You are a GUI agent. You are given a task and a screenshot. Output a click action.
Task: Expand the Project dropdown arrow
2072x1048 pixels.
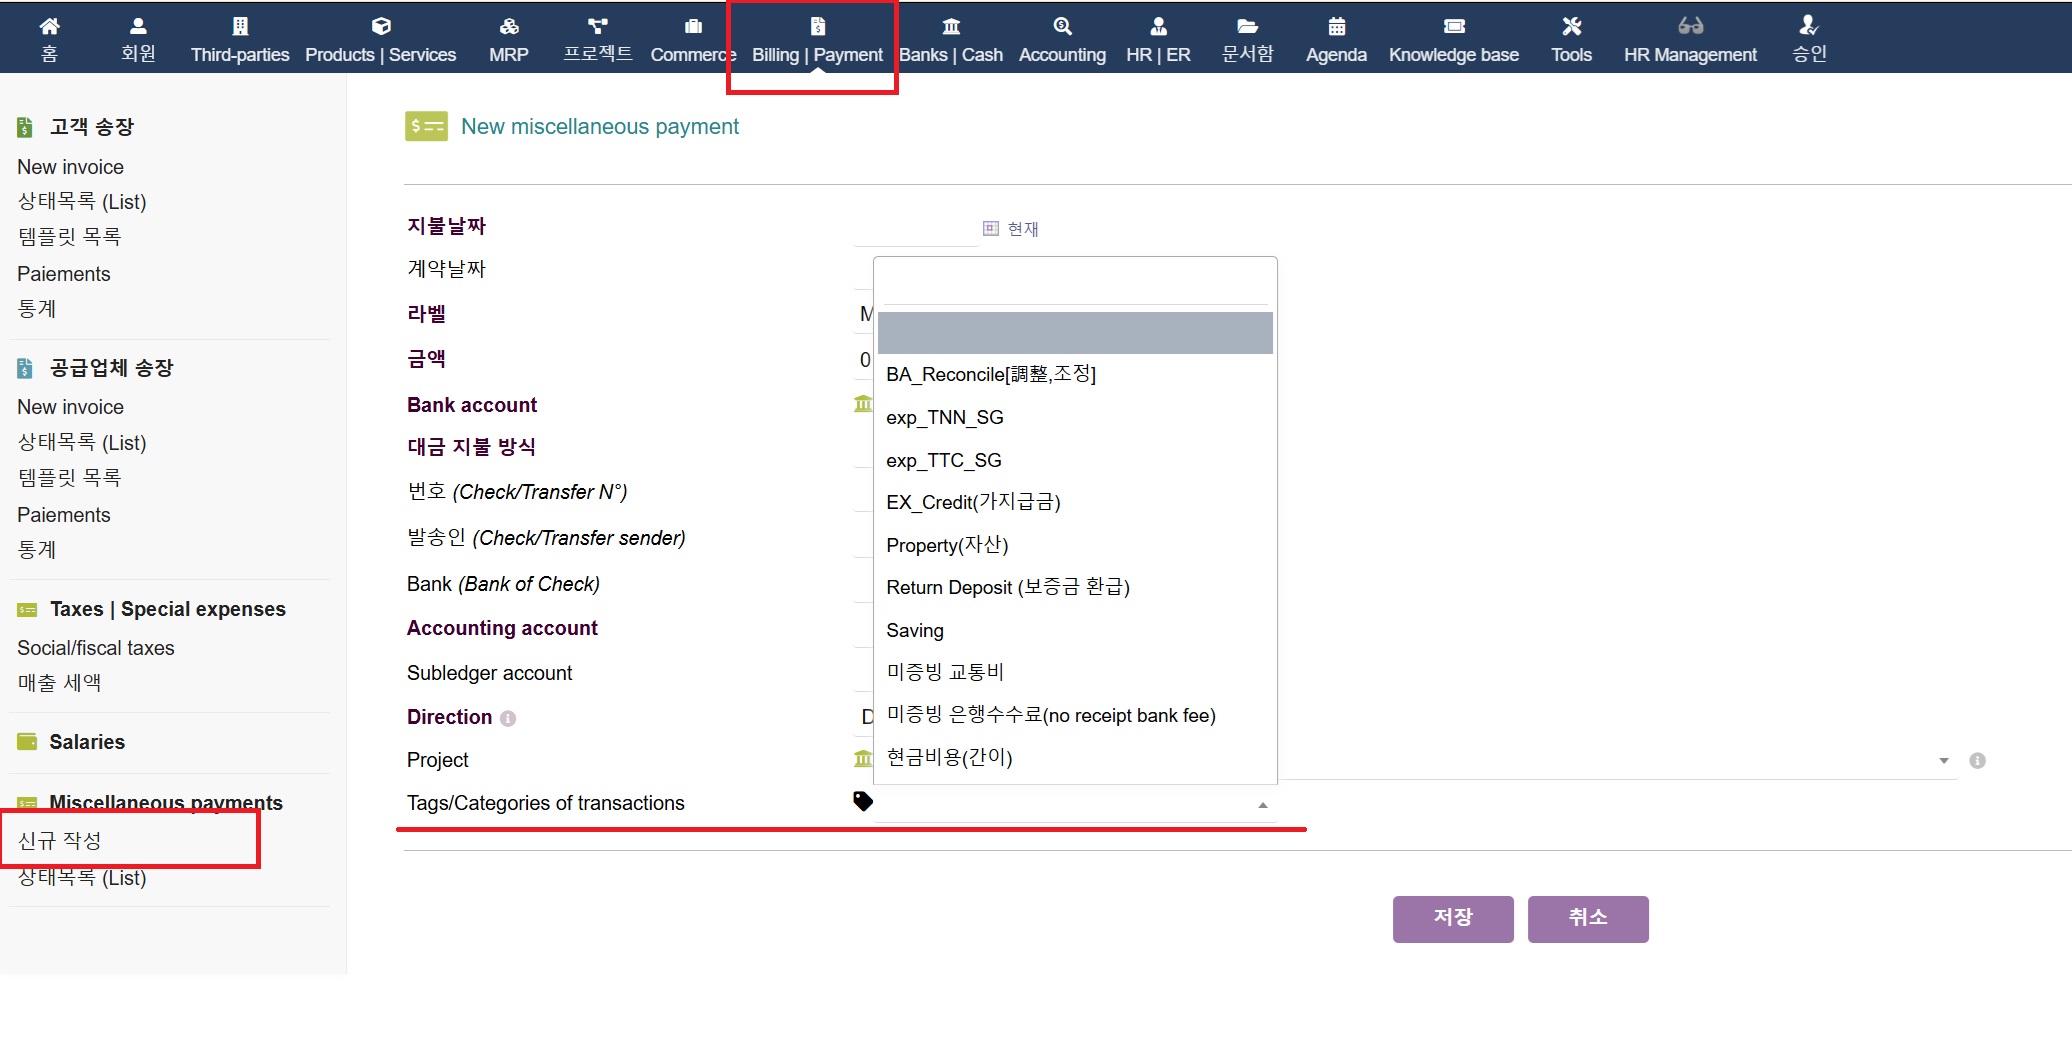click(1943, 761)
